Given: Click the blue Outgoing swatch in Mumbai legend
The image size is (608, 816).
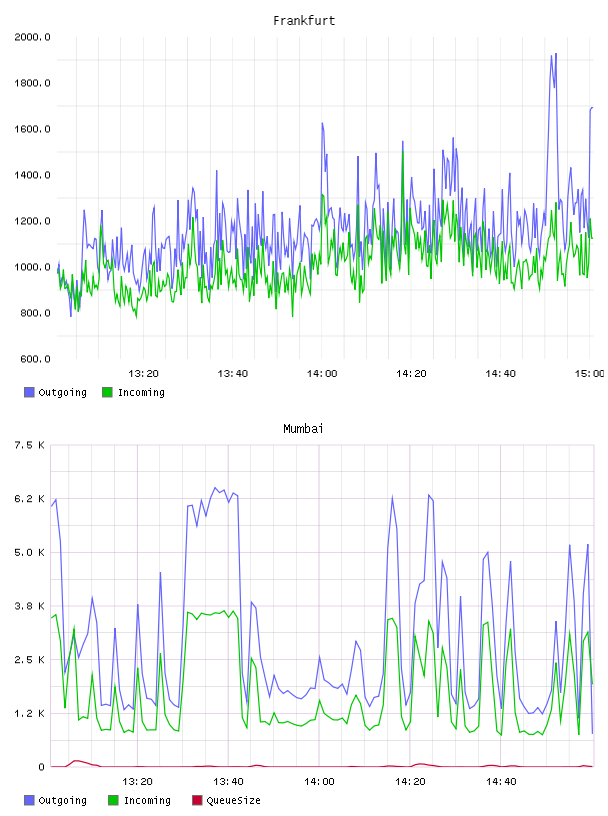Looking at the screenshot, I should click(29, 800).
